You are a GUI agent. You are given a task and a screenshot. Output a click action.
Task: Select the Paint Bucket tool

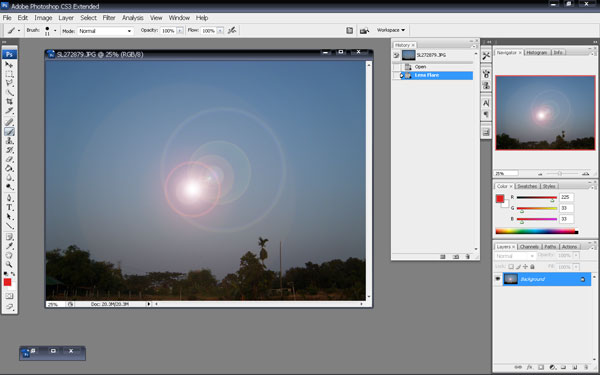(9, 168)
